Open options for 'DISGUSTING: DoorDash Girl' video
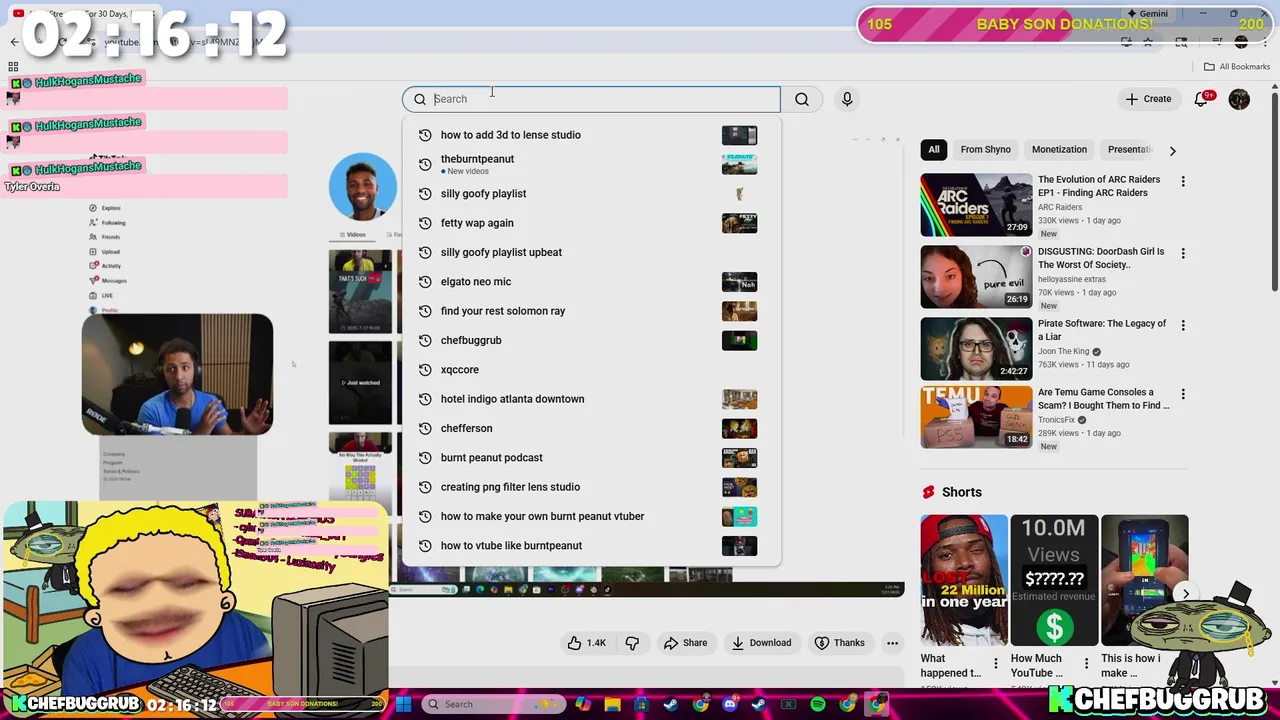Image resolution: width=1280 pixels, height=720 pixels. (x=1183, y=254)
